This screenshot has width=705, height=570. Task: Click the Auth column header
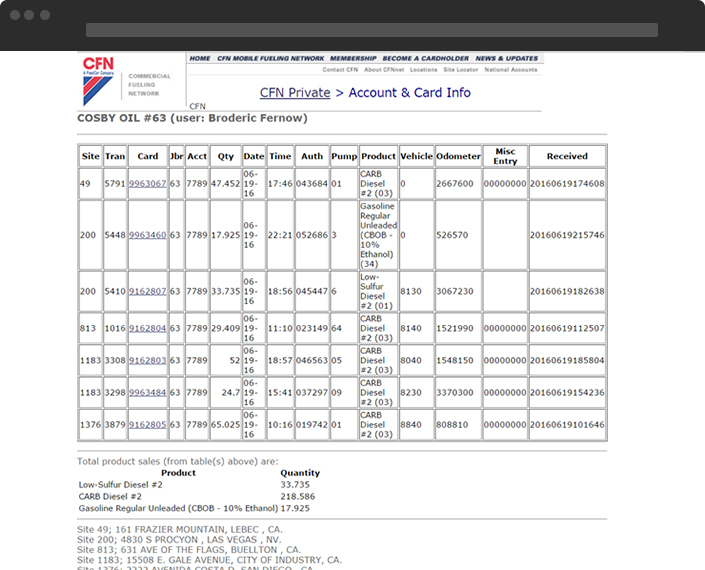[x=312, y=156]
